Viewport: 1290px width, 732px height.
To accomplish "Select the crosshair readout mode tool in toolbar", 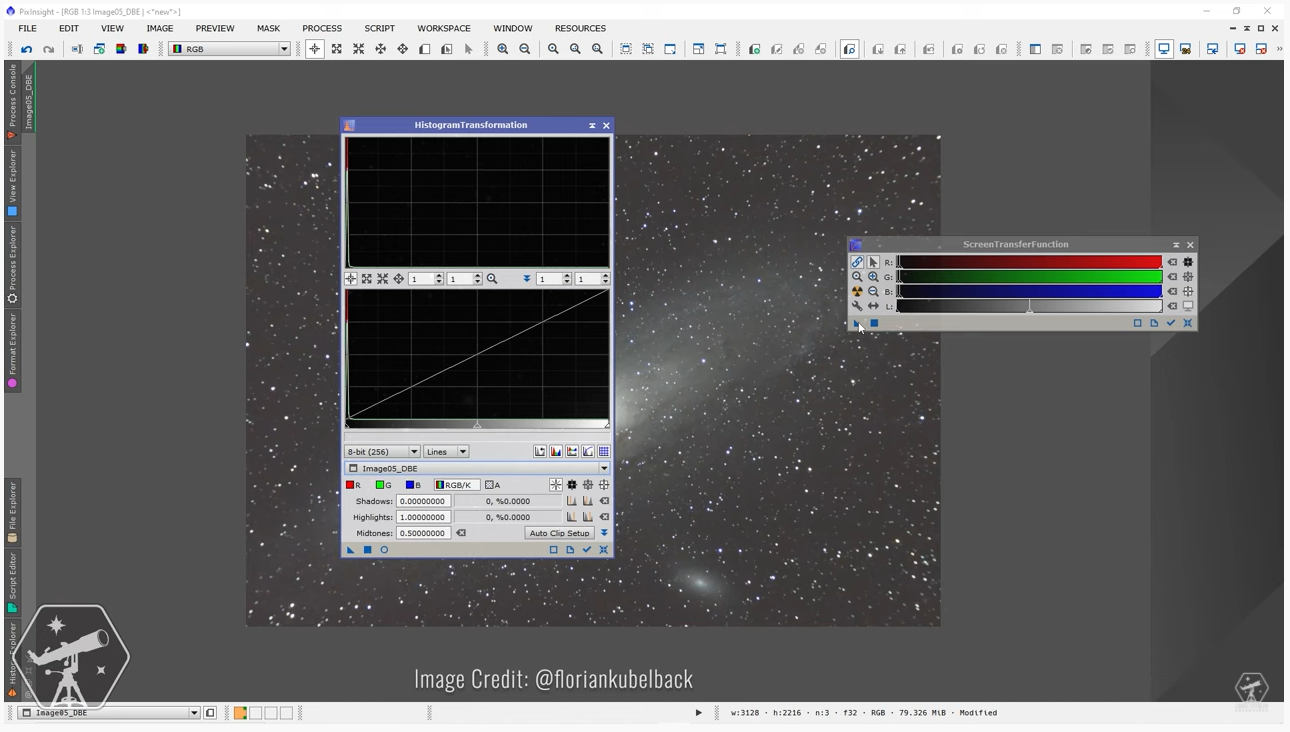I will coord(315,49).
